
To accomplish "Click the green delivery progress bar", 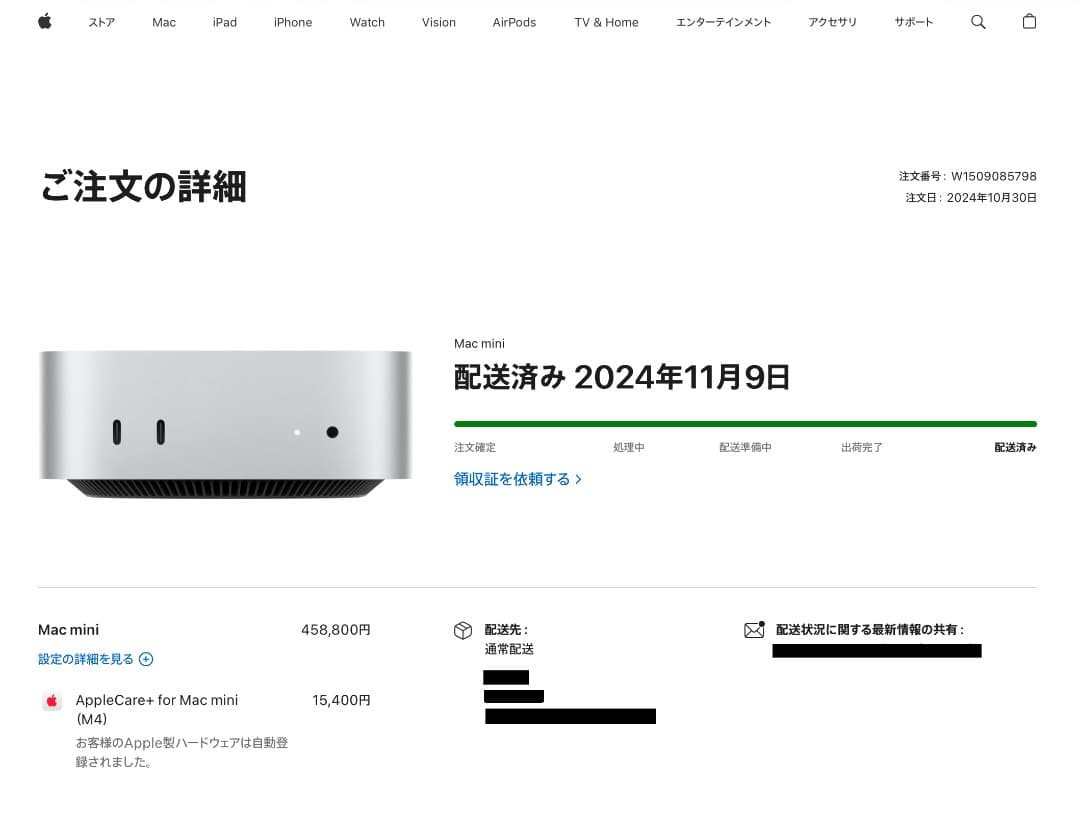I will tap(745, 423).
